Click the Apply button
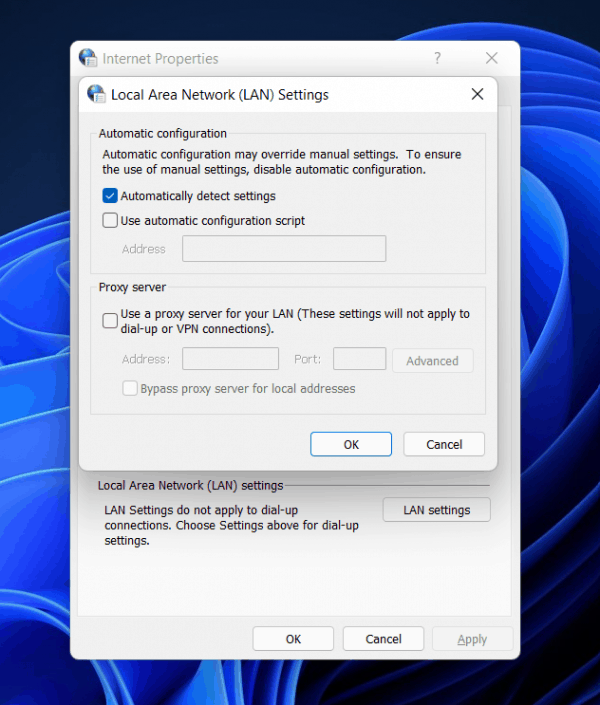This screenshot has height=705, width=600. pos(472,639)
